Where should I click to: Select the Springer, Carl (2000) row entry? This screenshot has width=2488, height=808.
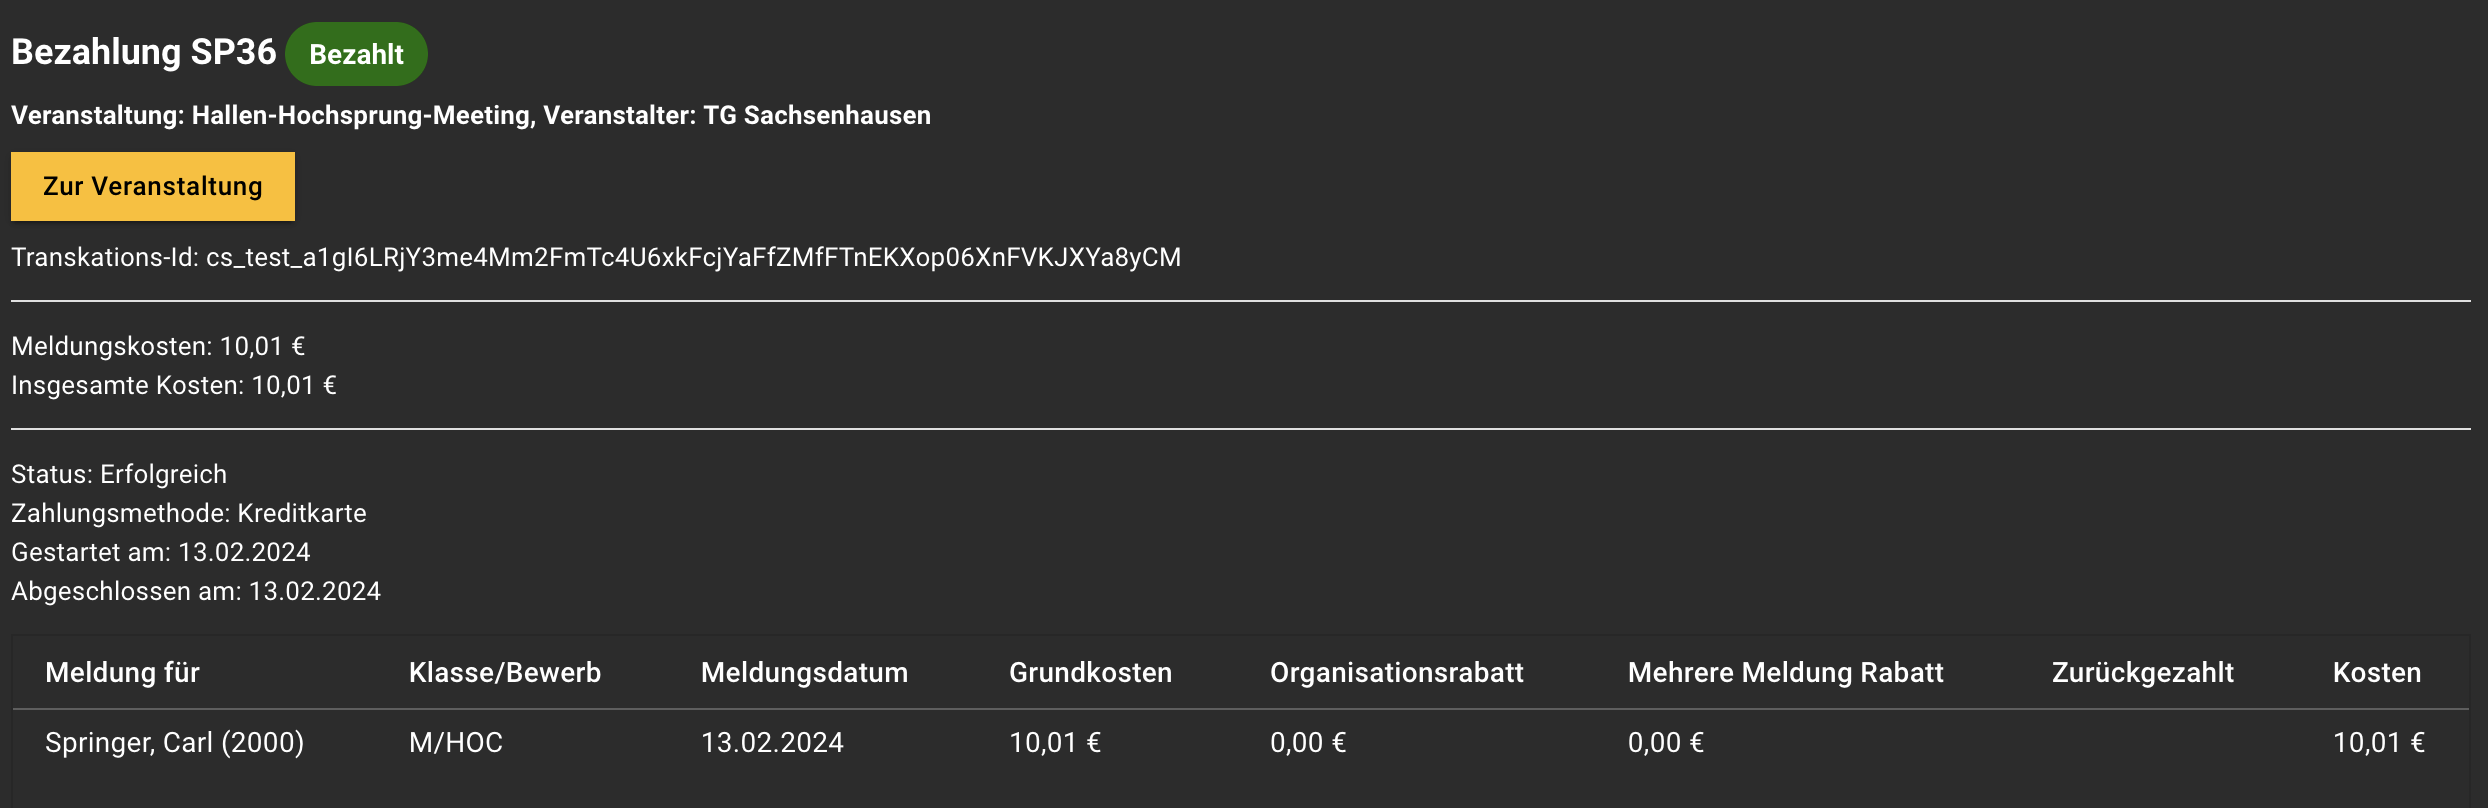pyautogui.click(x=174, y=742)
